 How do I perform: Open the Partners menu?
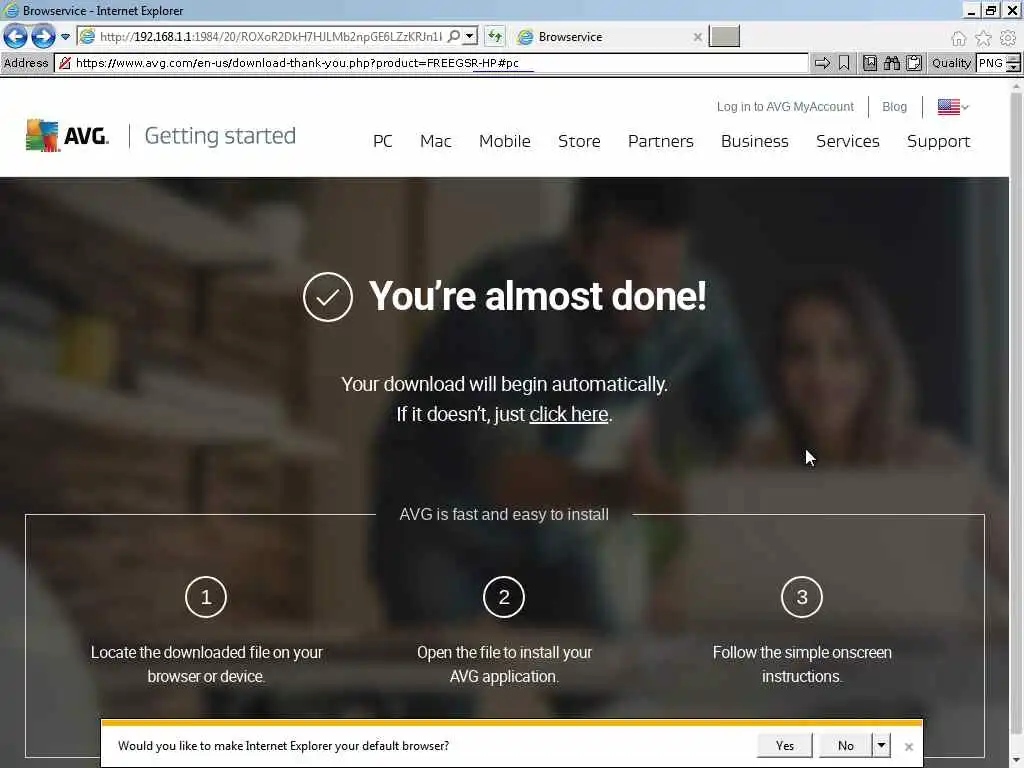[x=660, y=141]
